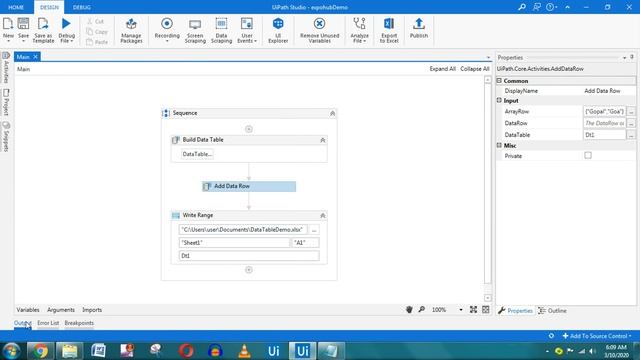
Task: Close the Main tab
Action: click(36, 57)
